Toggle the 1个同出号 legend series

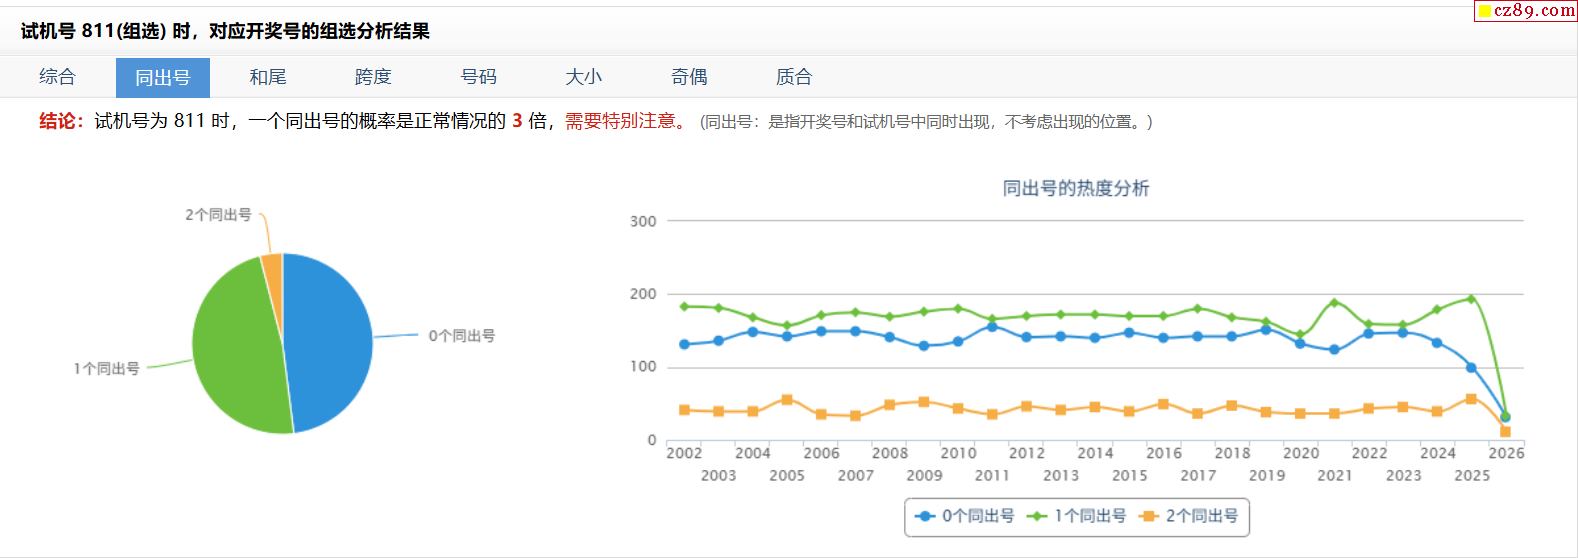click(x=1077, y=516)
